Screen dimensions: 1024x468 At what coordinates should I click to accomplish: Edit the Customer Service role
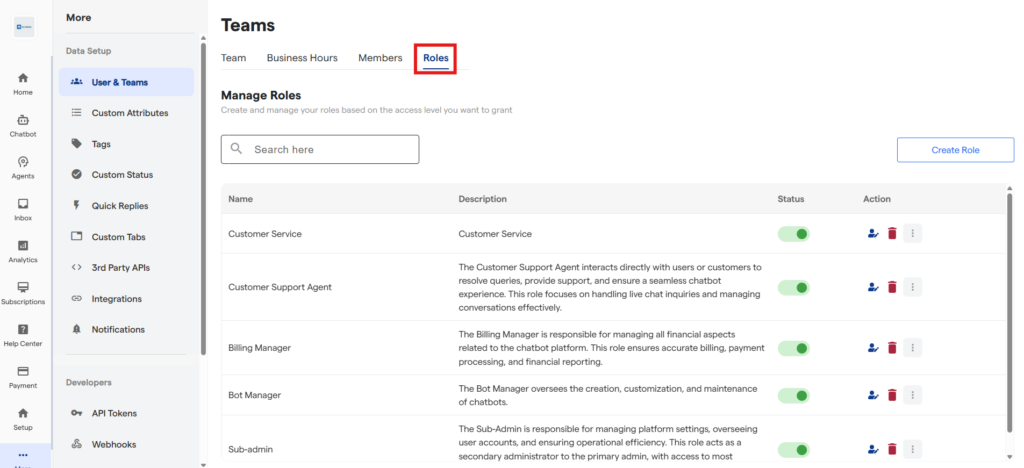(873, 234)
